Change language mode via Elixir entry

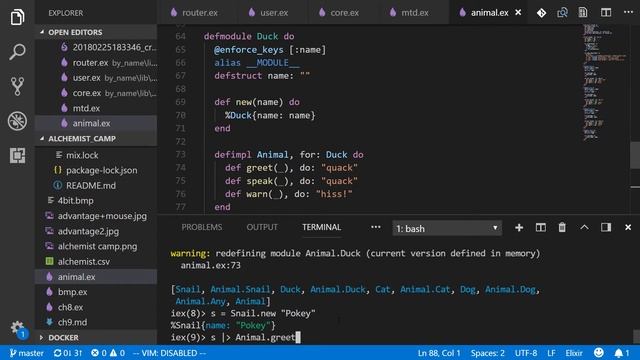click(574, 353)
